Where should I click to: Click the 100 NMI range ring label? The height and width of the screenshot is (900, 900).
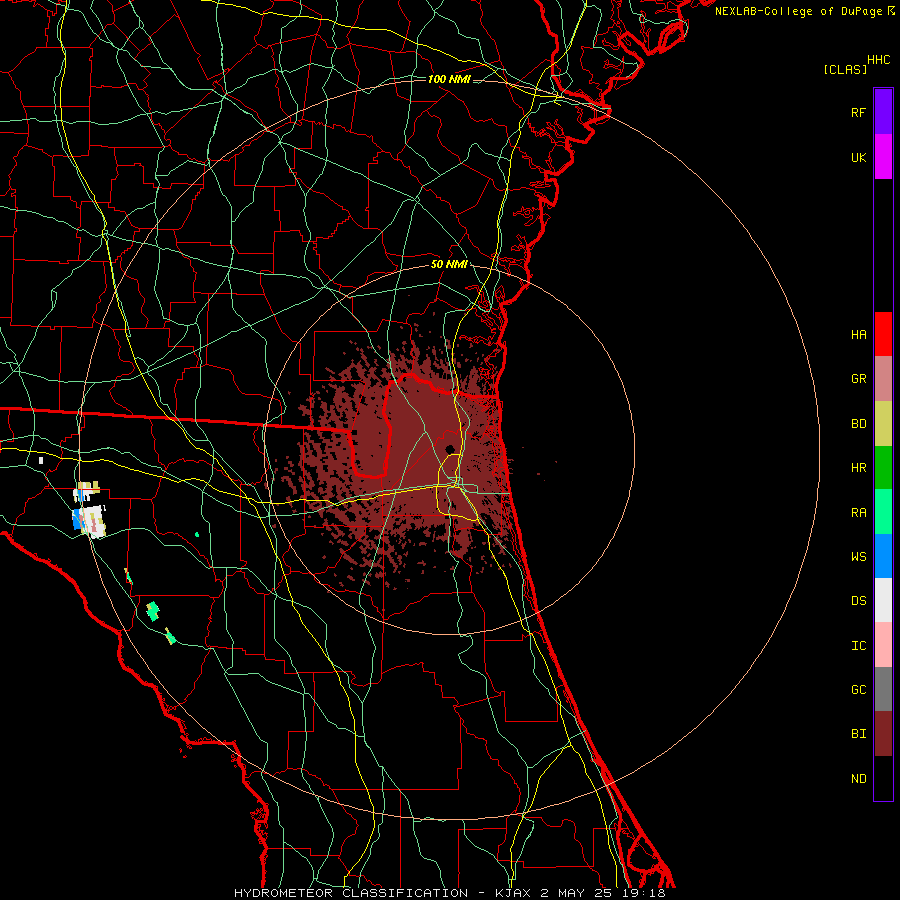[449, 79]
